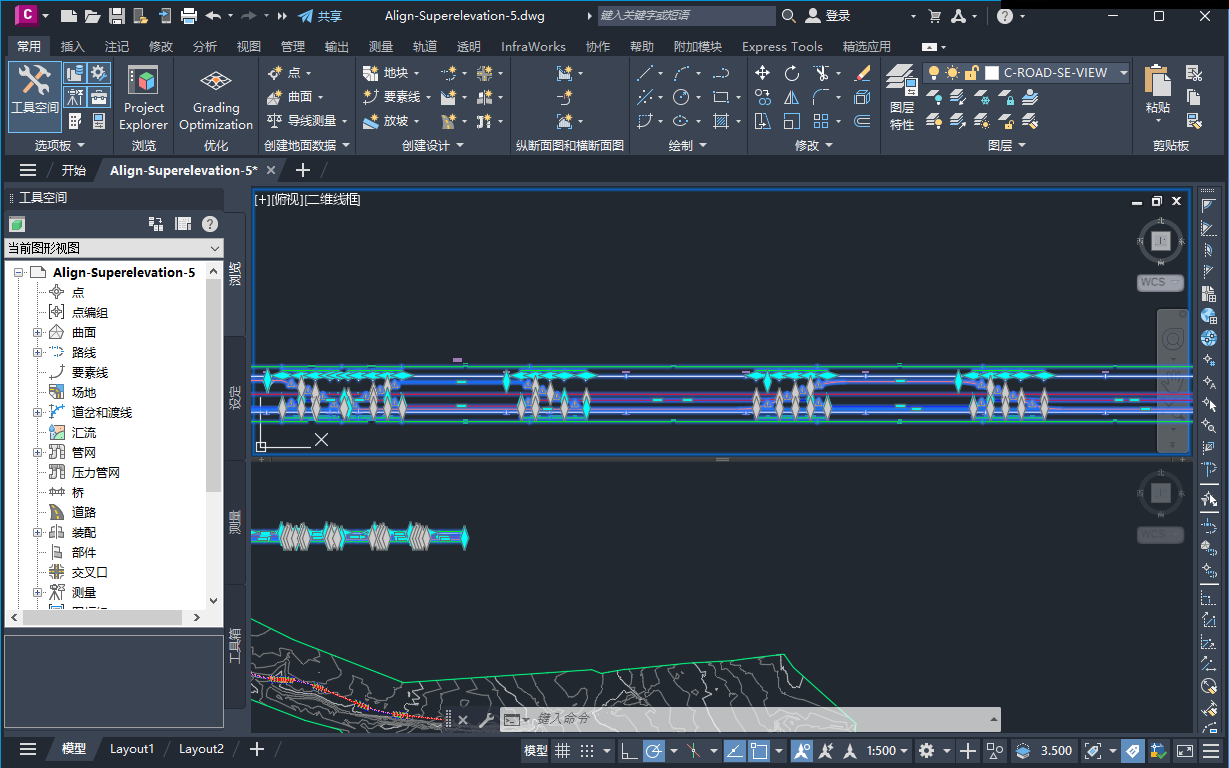Toggle snap mode in the status bar

click(x=586, y=750)
